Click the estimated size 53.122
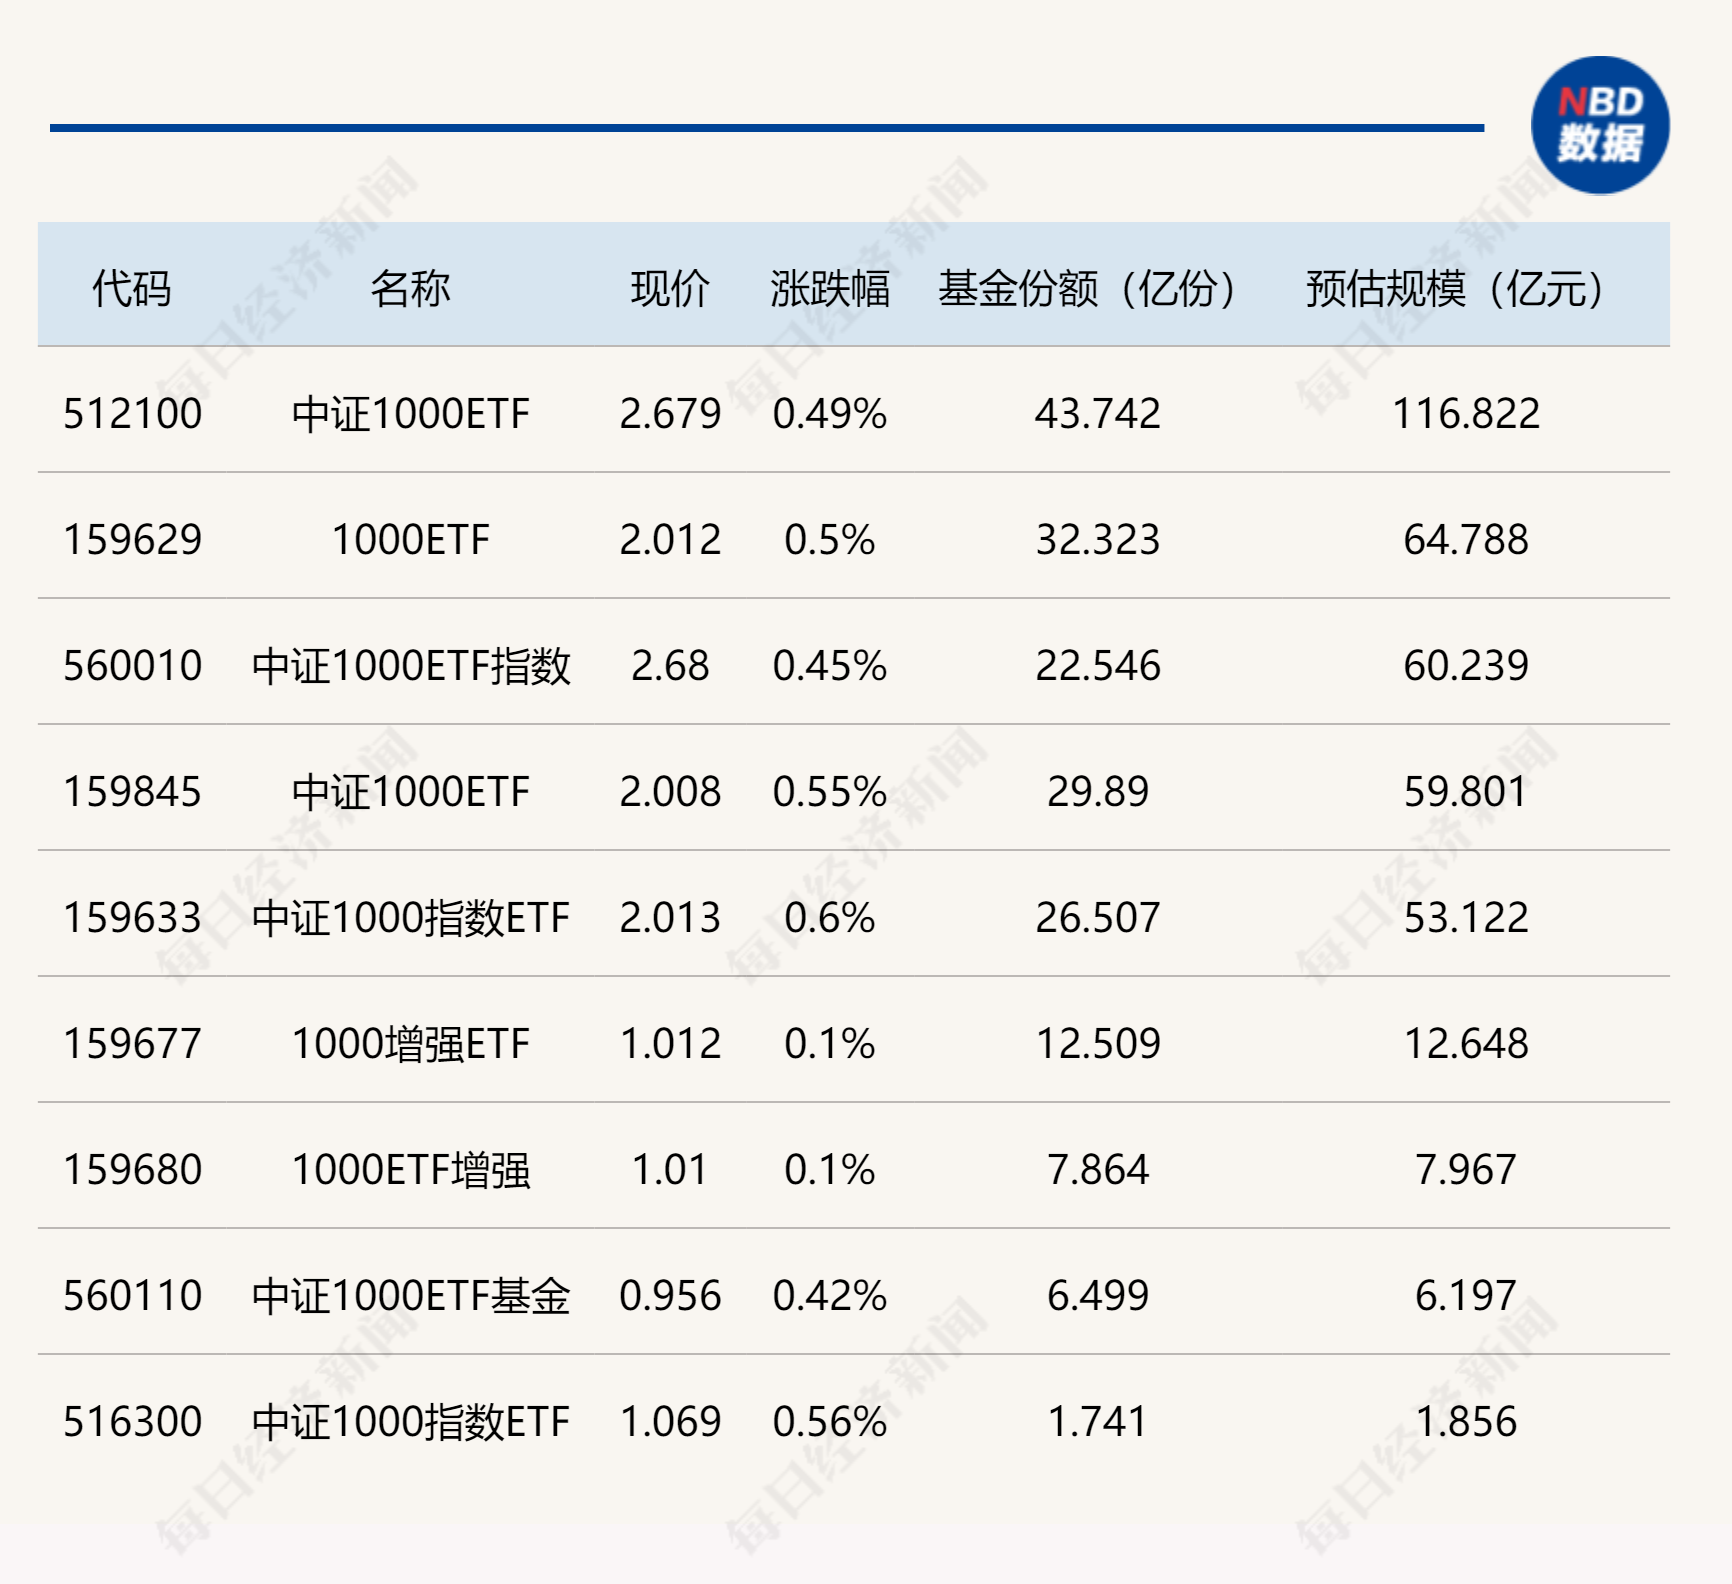1732x1584 pixels. pos(1466,918)
